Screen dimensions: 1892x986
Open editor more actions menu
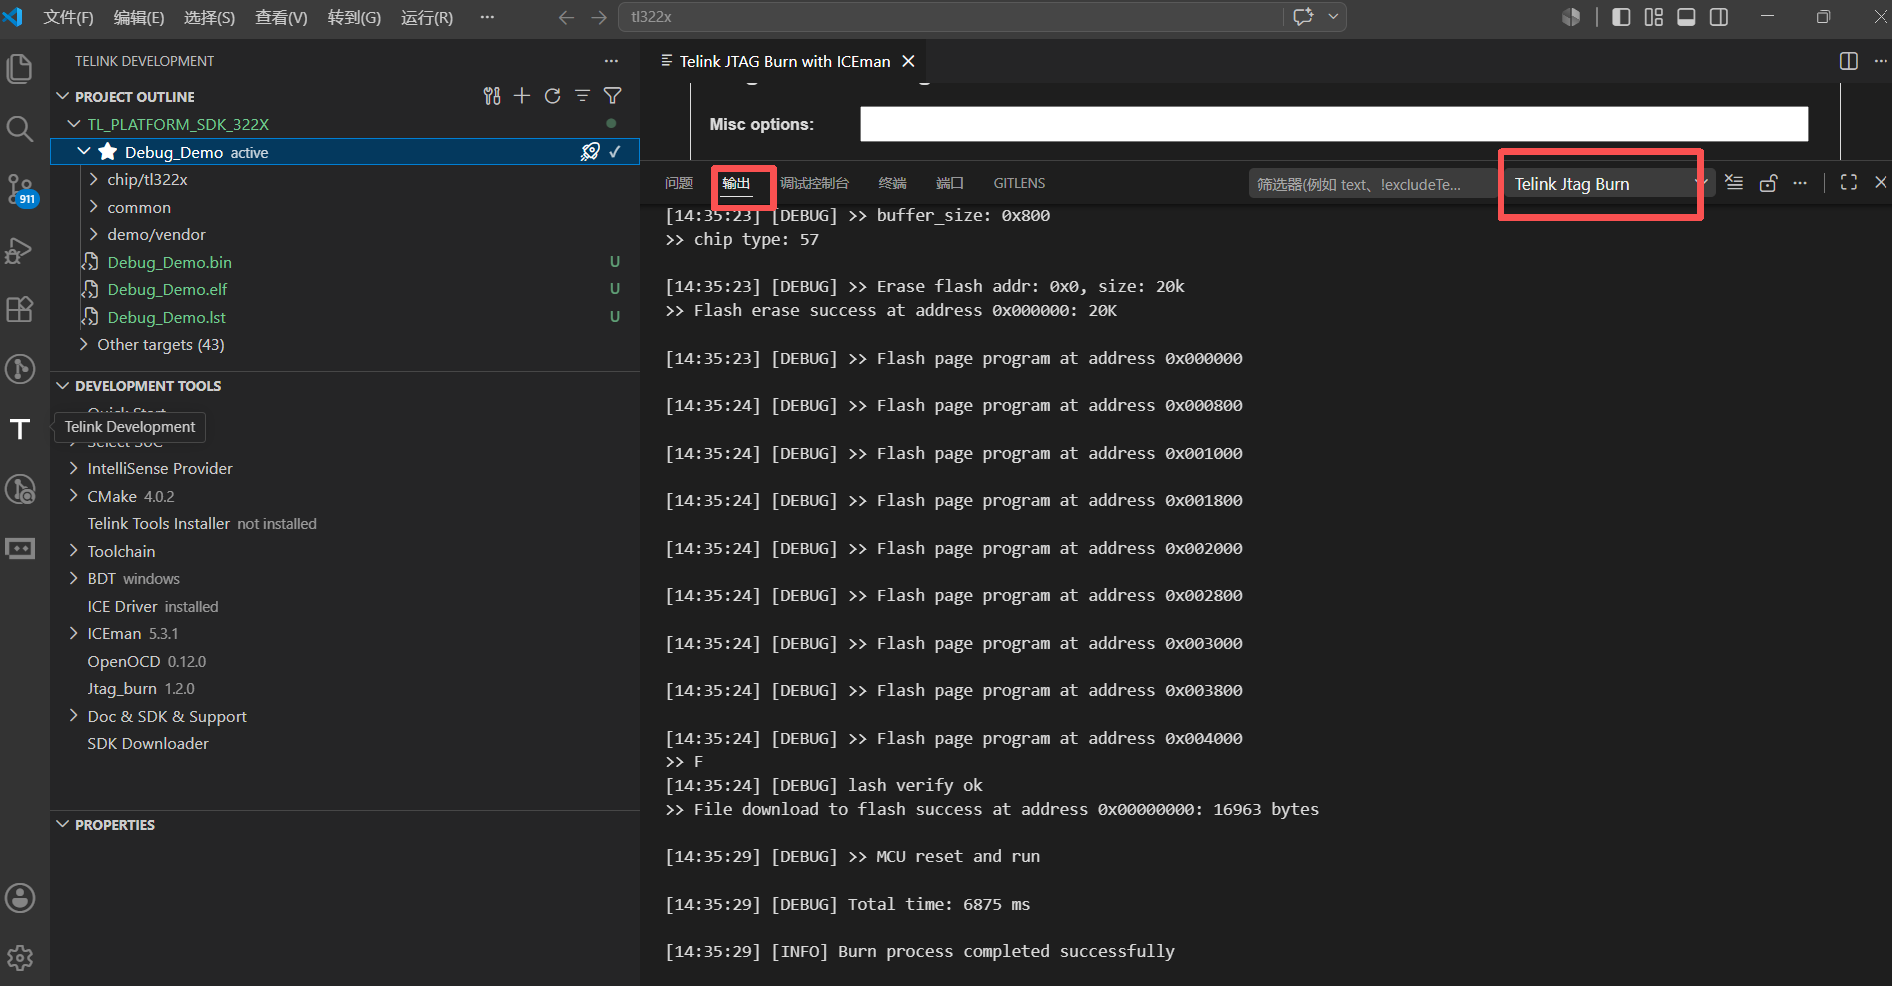pos(1880,61)
